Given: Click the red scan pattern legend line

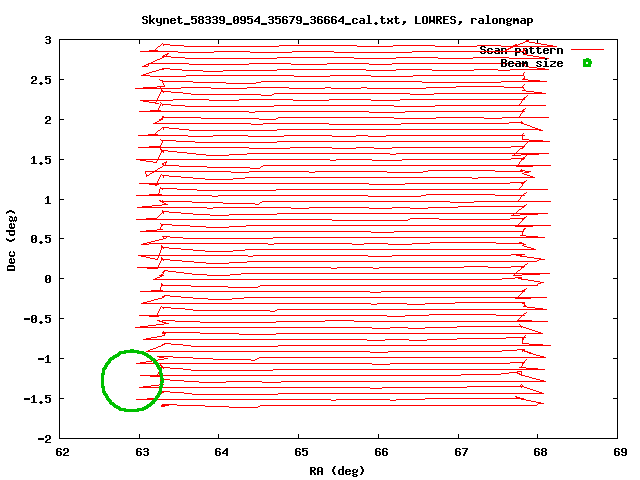Looking at the screenshot, I should point(587,50).
